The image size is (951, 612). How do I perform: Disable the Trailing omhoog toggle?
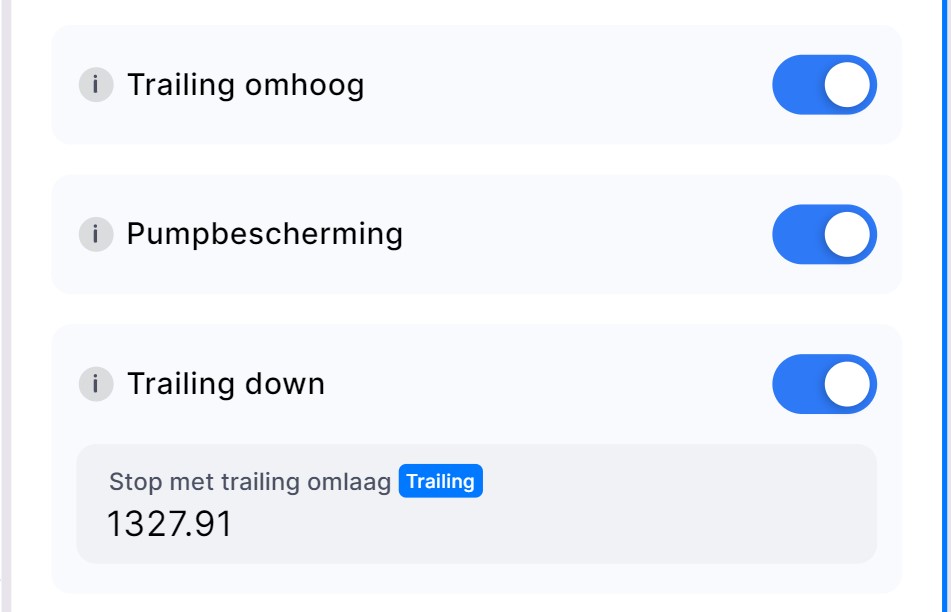click(824, 85)
